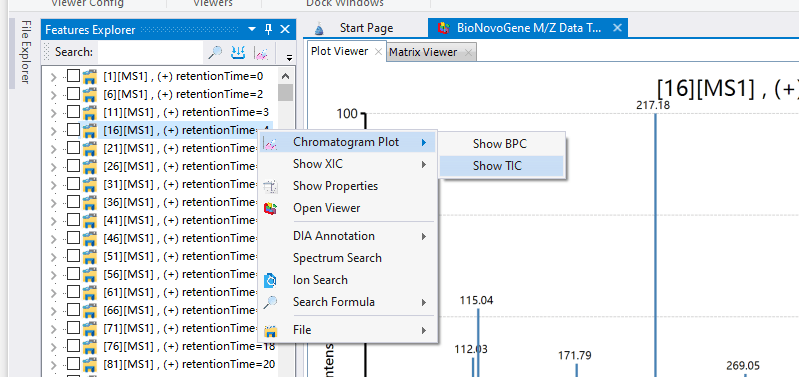Check the box for [6][MS1] retentionTime=2
Image resolution: width=799 pixels, height=377 pixels.
pyautogui.click(x=74, y=94)
